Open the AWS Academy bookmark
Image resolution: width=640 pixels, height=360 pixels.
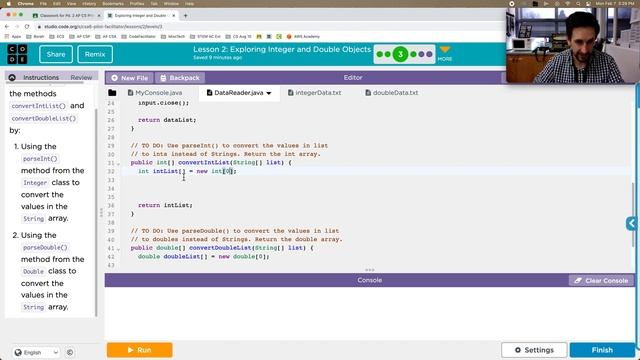[303, 36]
